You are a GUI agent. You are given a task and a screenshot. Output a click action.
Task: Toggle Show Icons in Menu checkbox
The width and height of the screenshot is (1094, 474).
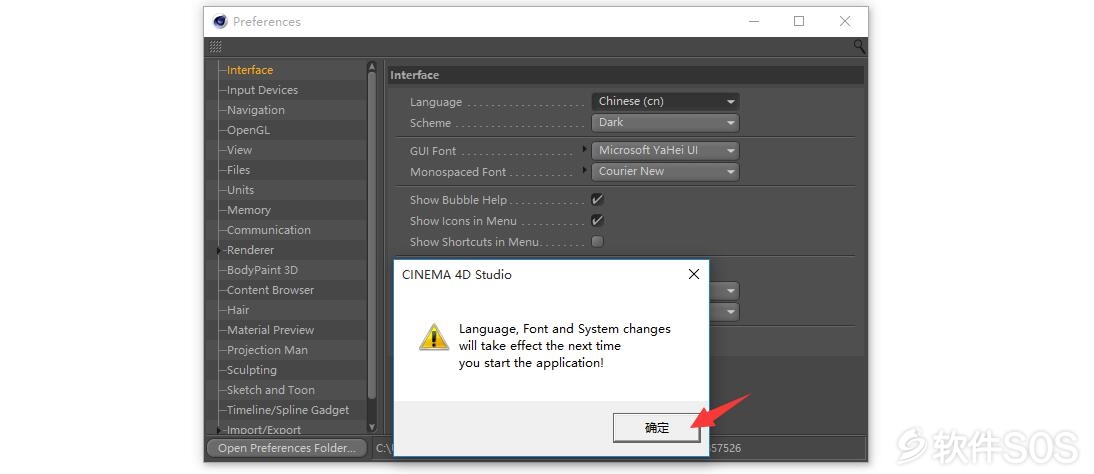click(597, 221)
